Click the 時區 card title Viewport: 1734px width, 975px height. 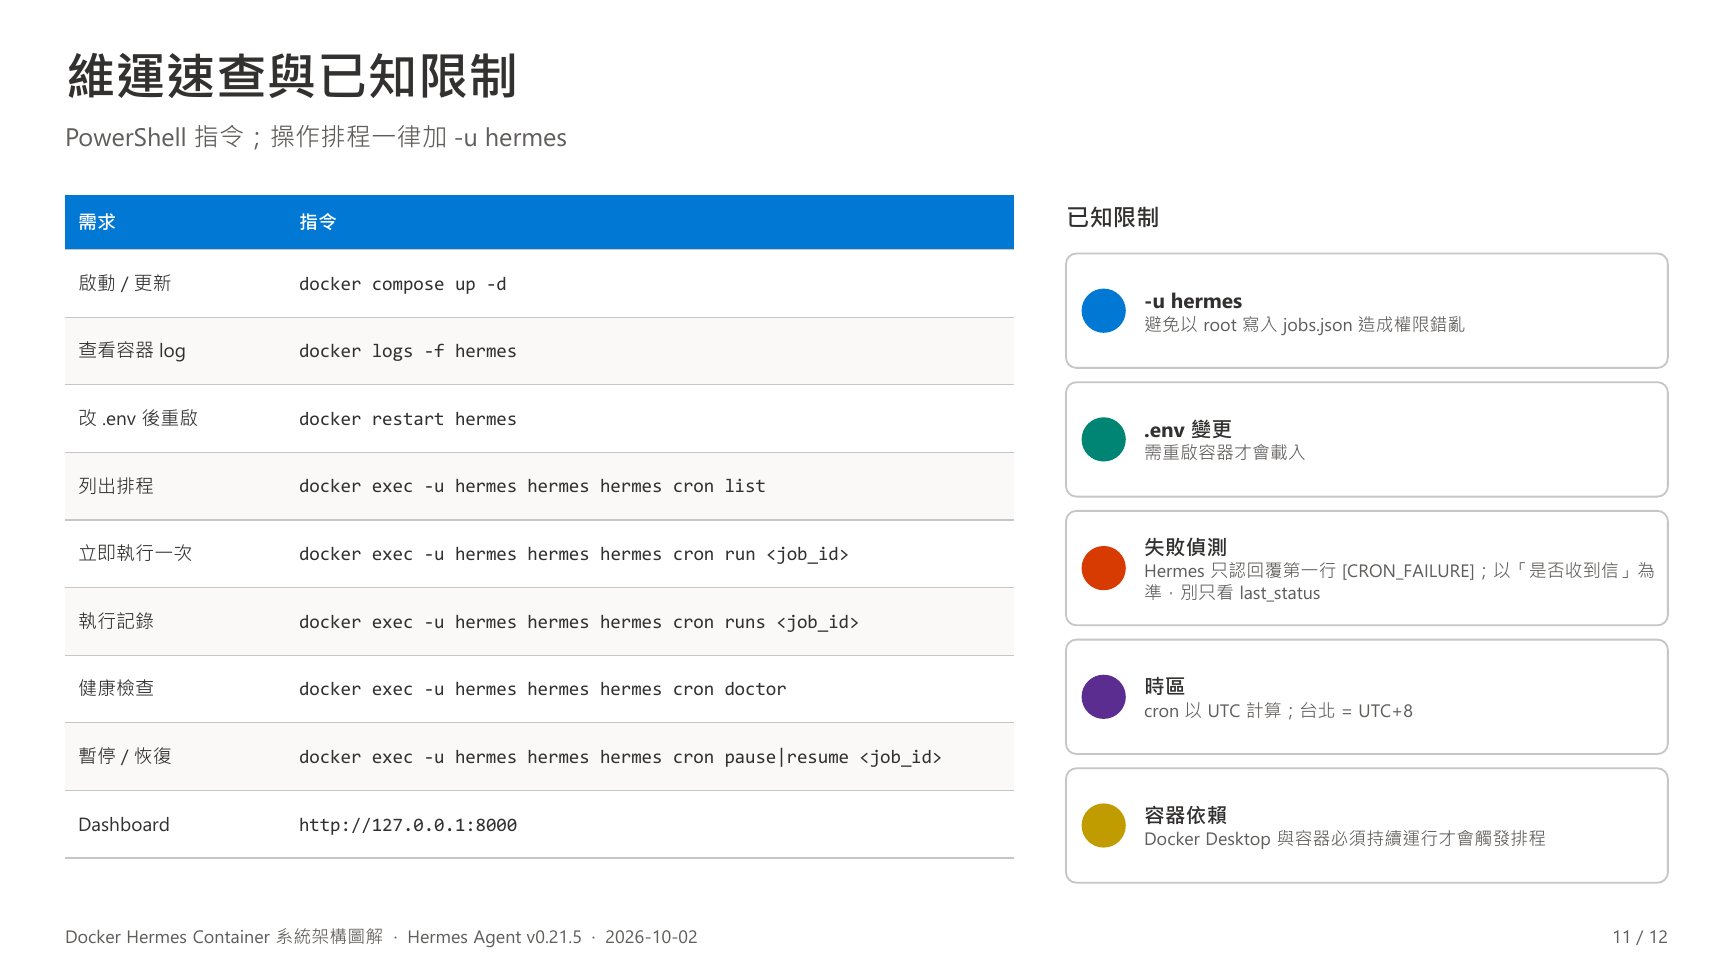coord(1164,686)
